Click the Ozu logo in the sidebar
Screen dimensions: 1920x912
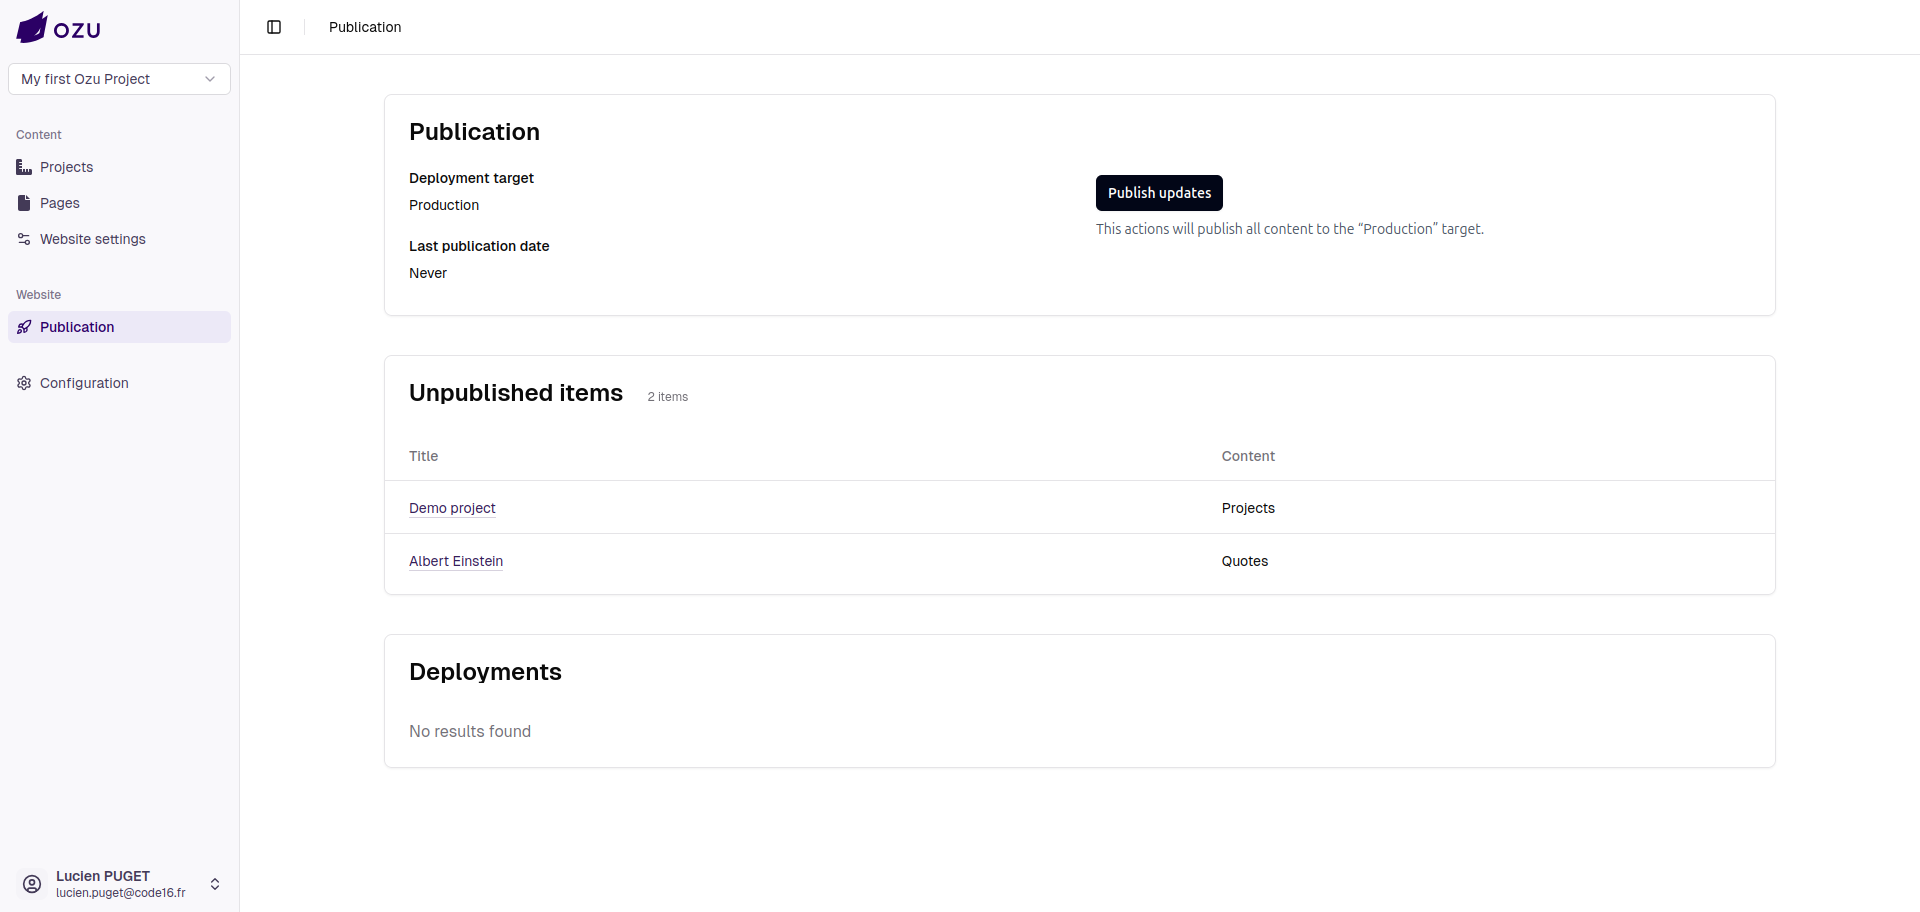pos(58,28)
